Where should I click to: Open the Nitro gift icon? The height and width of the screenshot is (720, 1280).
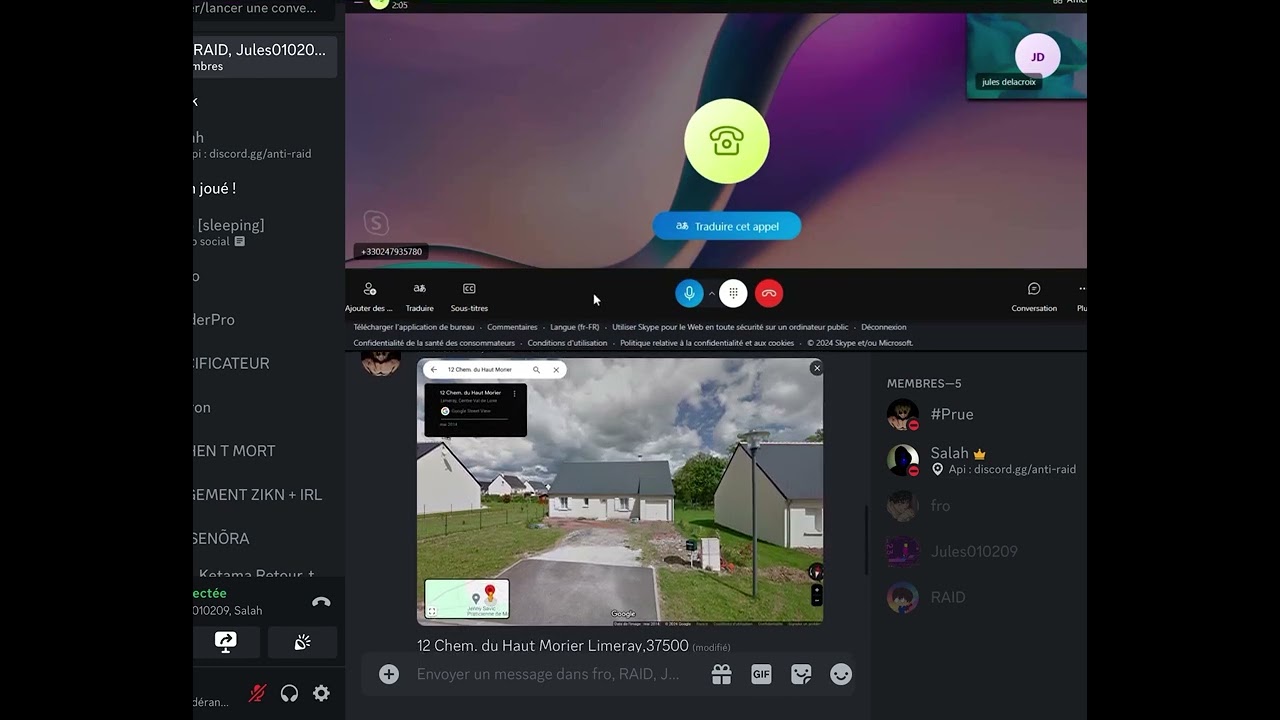click(721, 675)
